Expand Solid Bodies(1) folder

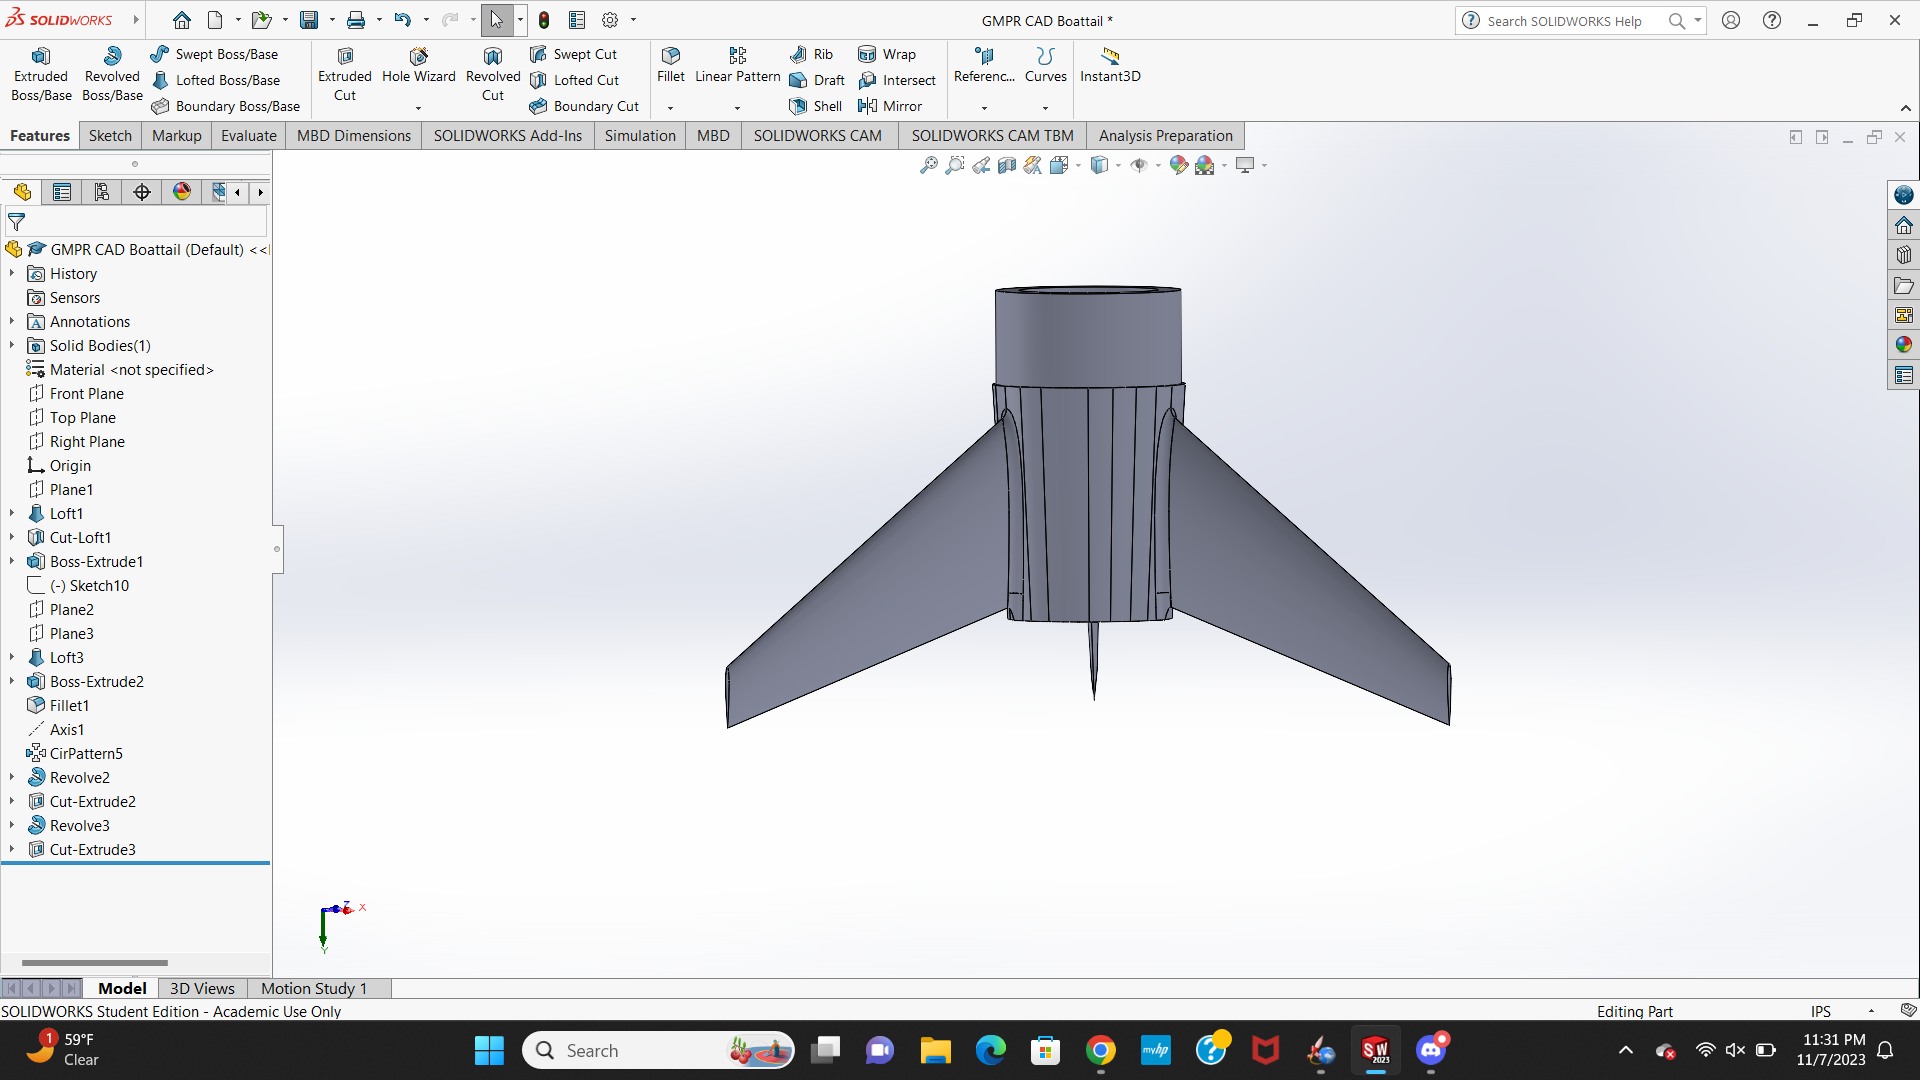tap(12, 345)
